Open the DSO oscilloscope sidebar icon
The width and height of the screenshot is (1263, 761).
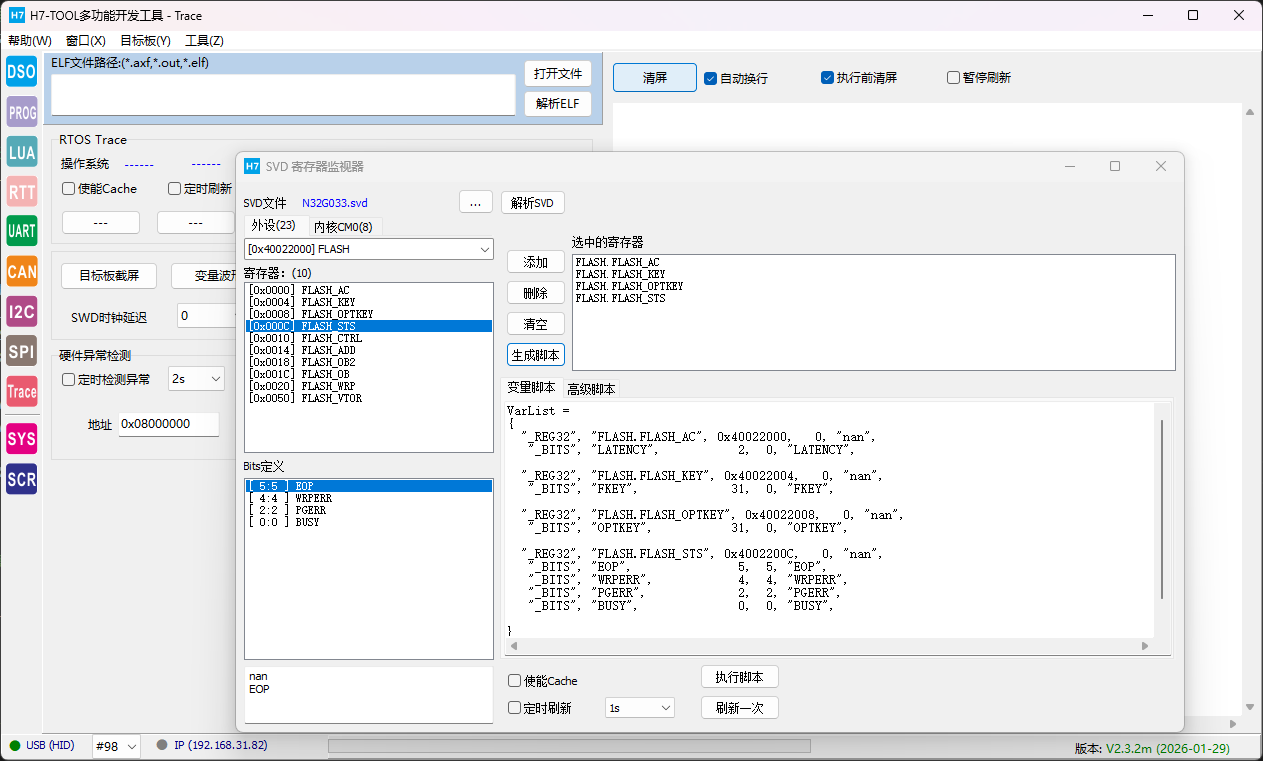tap(21, 71)
